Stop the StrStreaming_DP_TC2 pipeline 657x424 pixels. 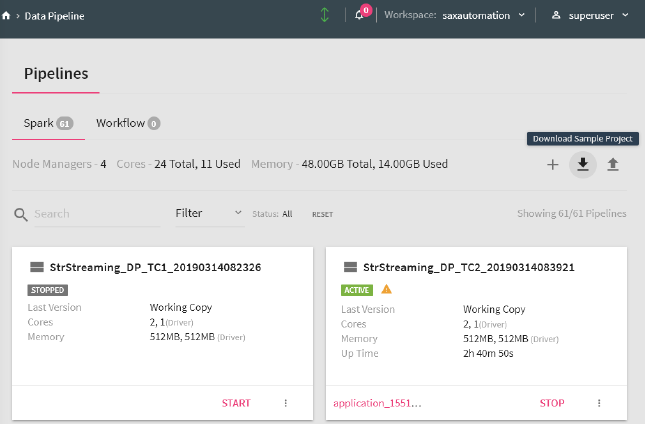click(x=552, y=403)
